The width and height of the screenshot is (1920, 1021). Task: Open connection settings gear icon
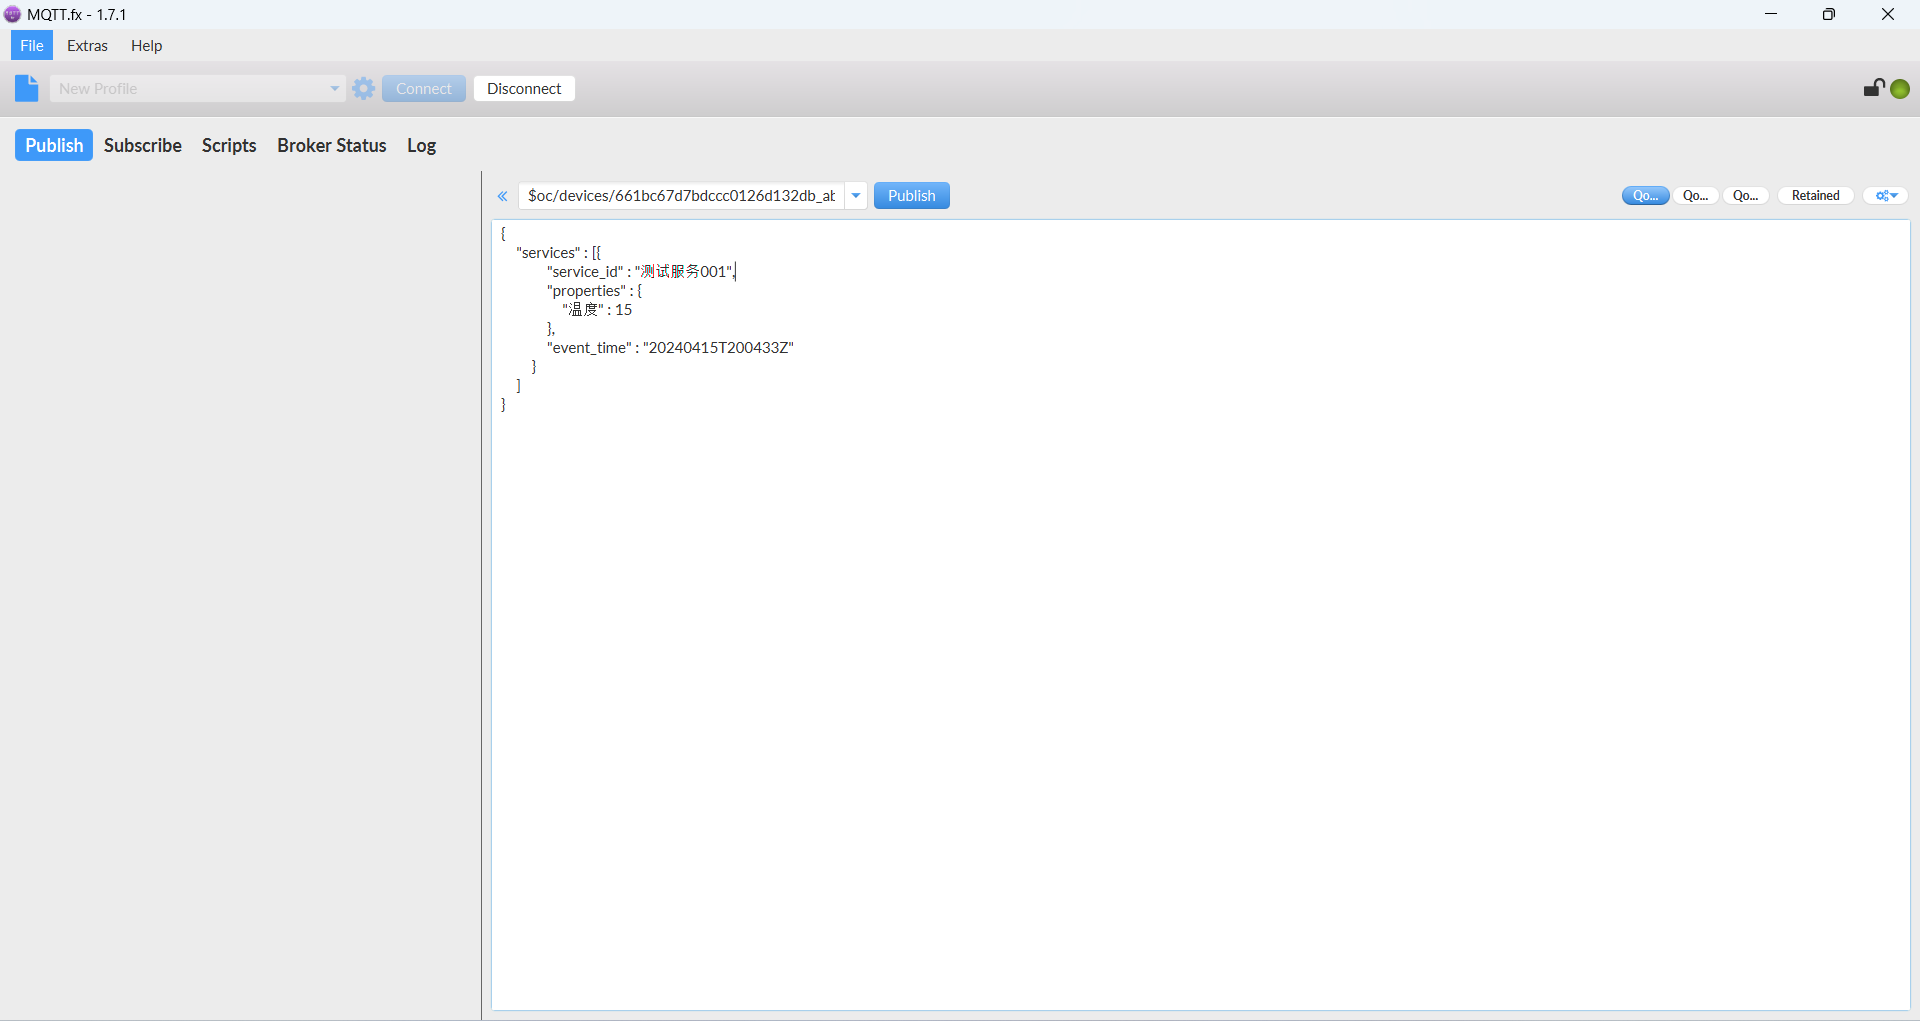pyautogui.click(x=364, y=88)
